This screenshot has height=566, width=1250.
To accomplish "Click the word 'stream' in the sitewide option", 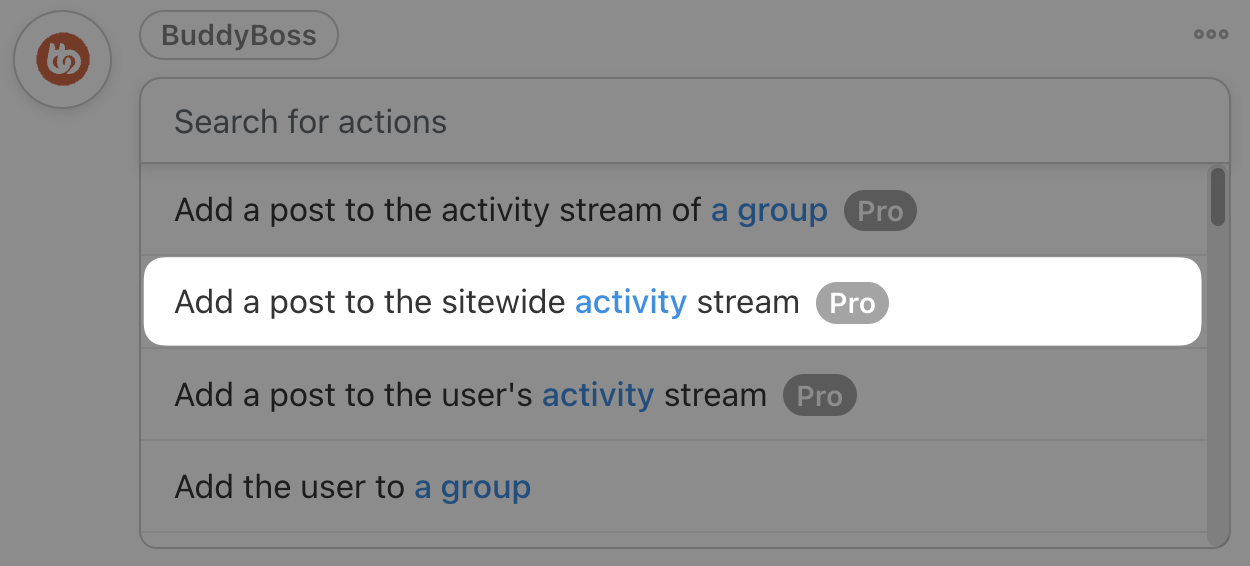I will 748,303.
